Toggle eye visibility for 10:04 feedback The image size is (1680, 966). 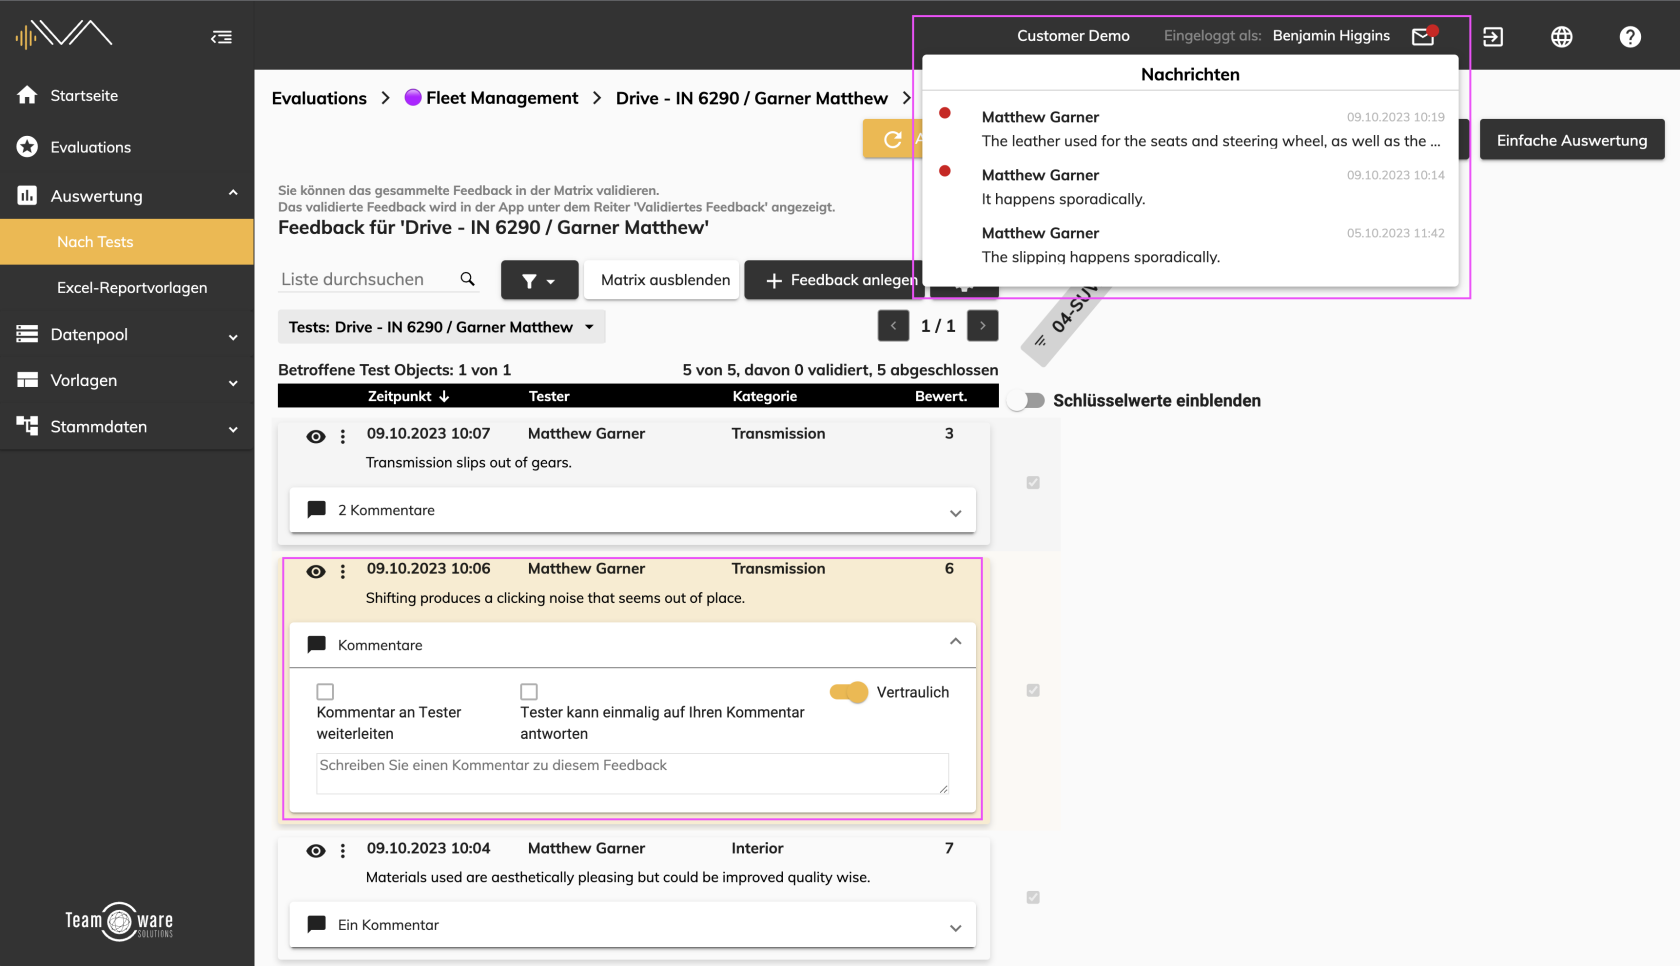pos(316,851)
